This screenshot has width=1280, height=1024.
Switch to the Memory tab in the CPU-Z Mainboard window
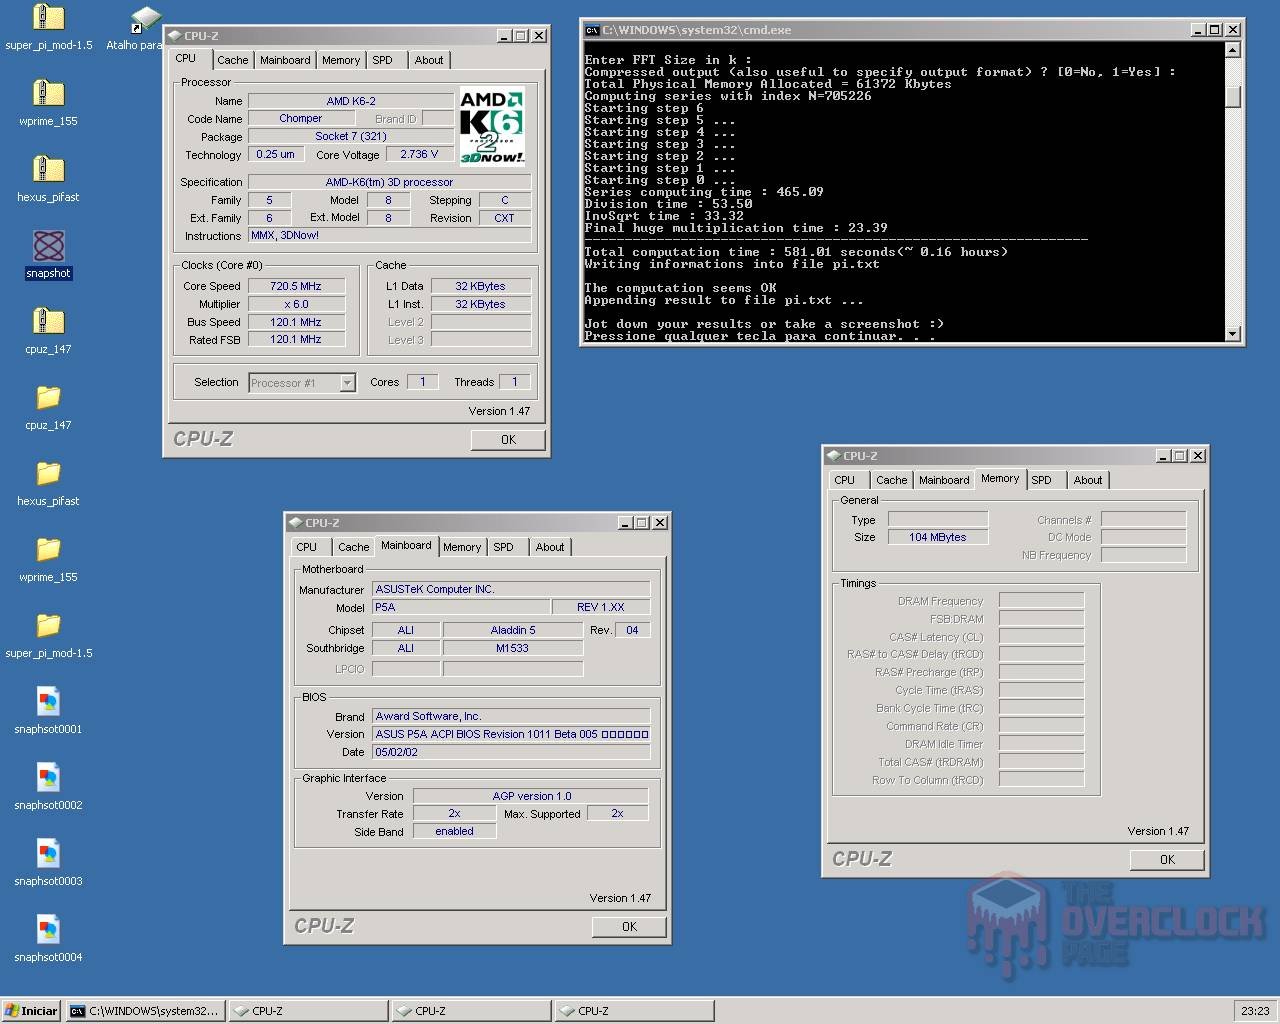pyautogui.click(x=462, y=547)
